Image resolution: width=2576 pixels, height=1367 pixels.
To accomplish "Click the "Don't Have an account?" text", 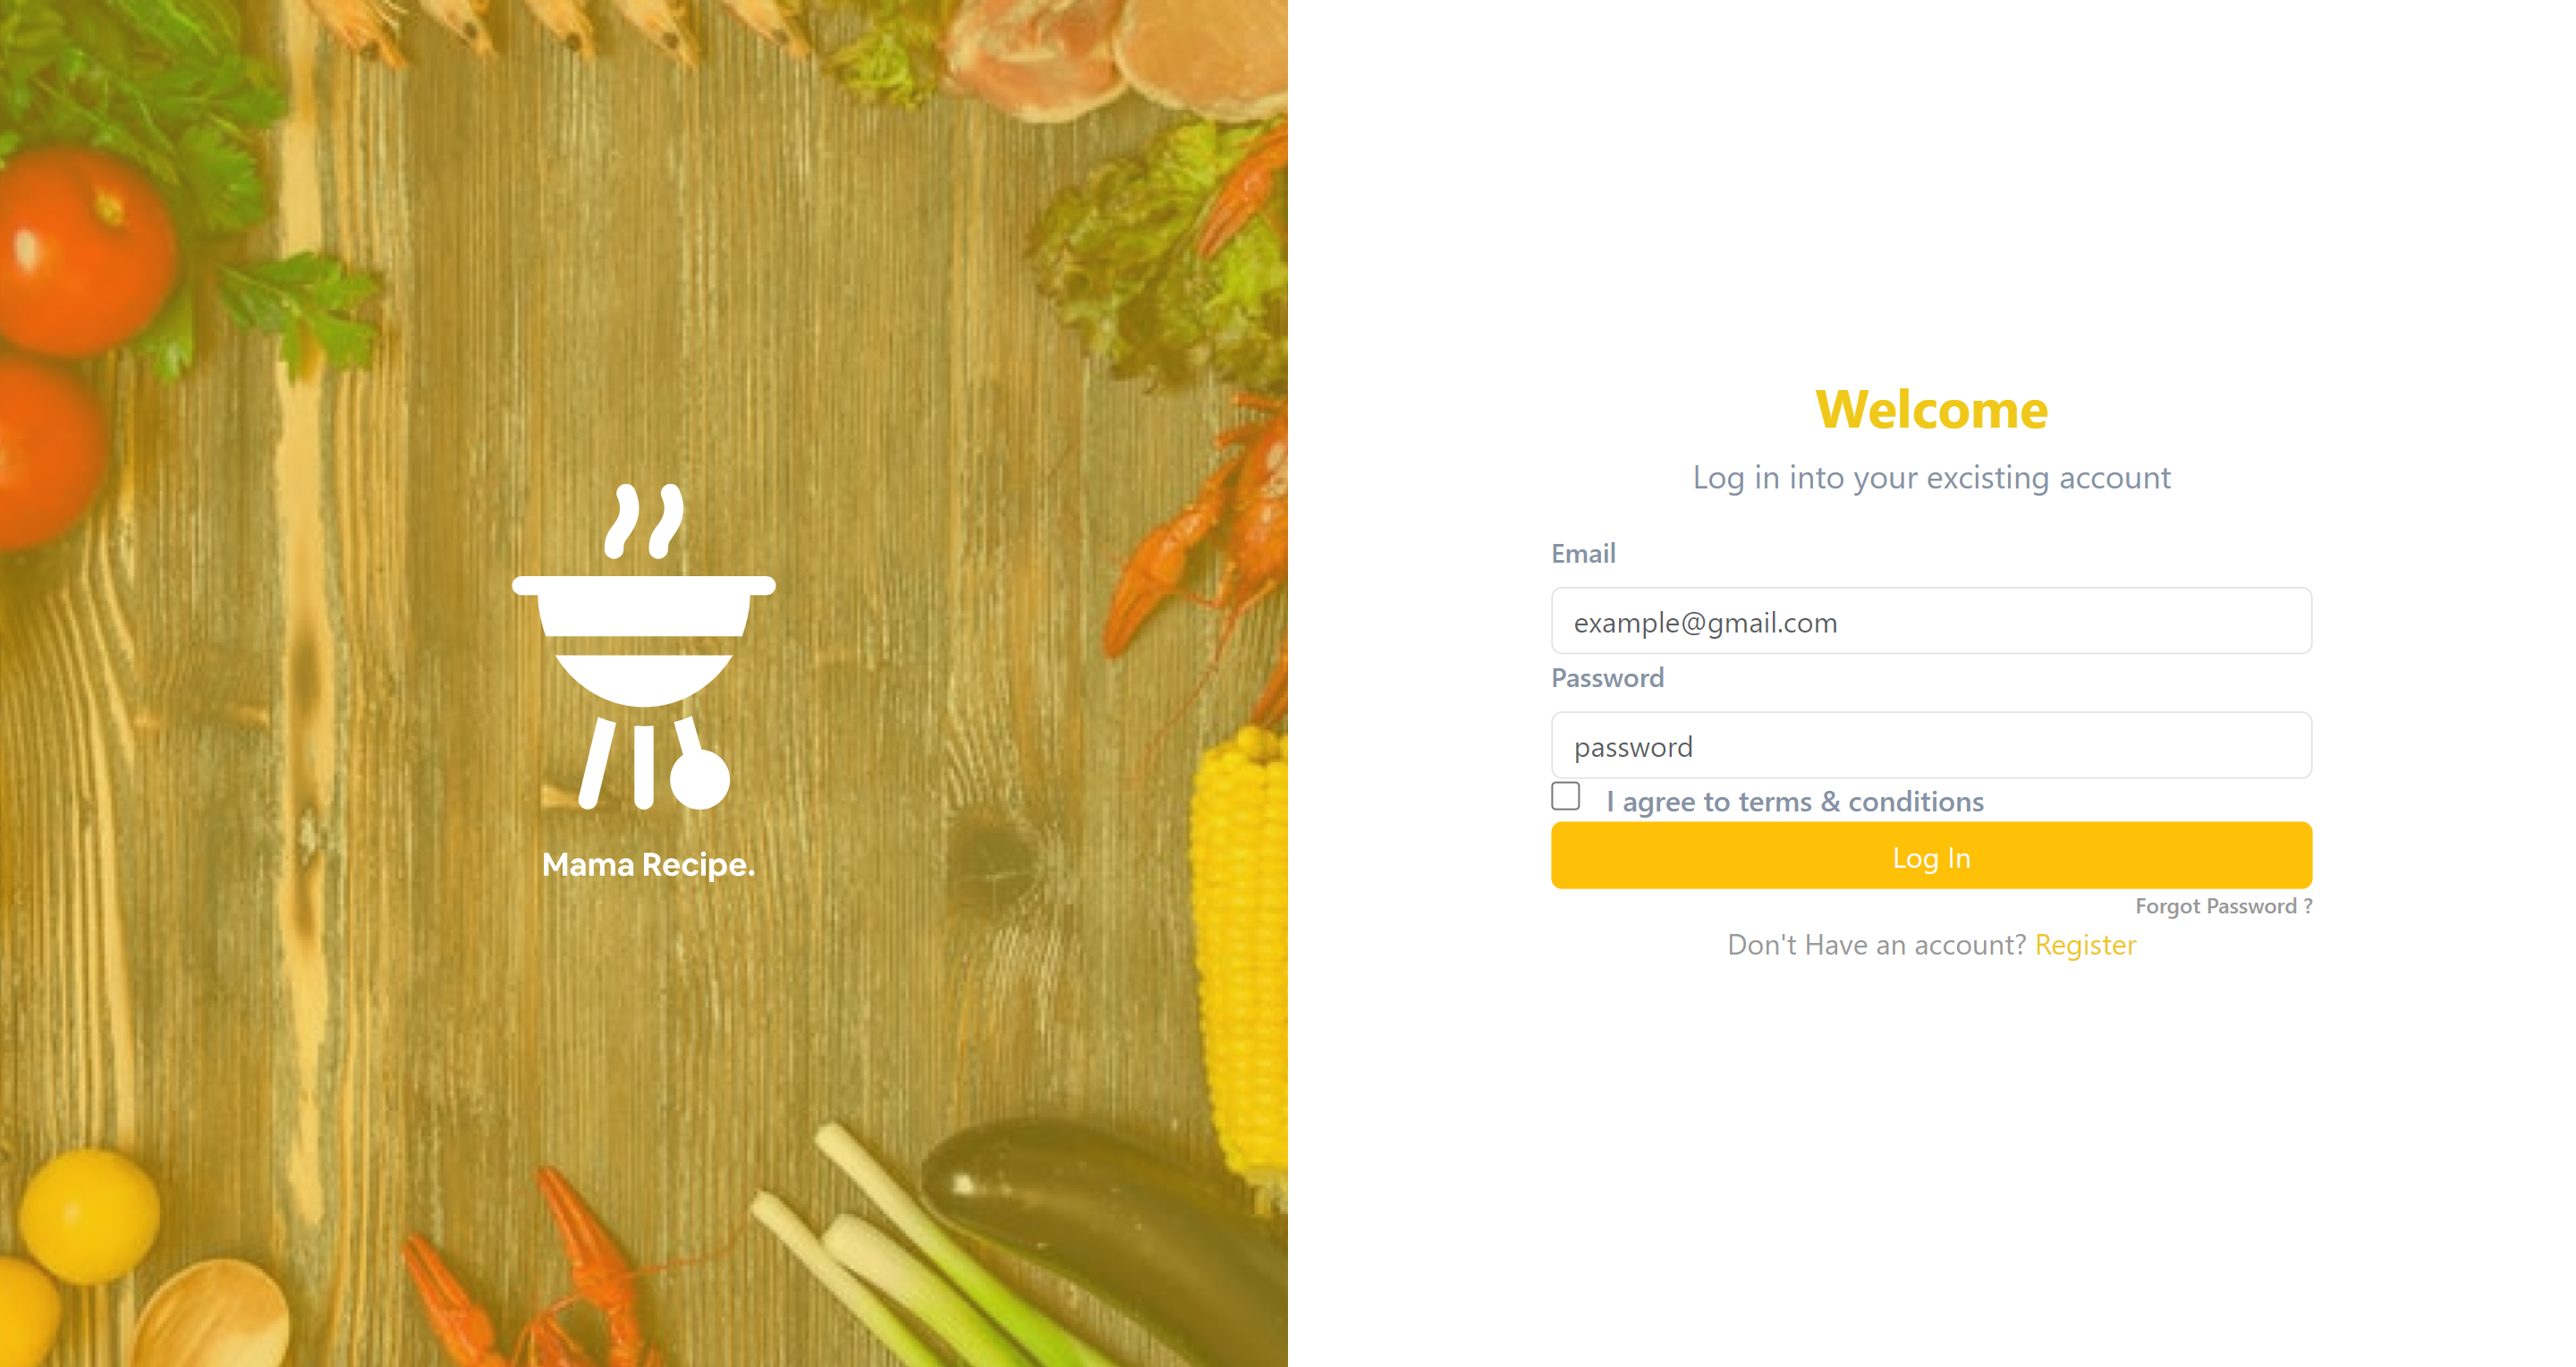I will (x=1876, y=945).
